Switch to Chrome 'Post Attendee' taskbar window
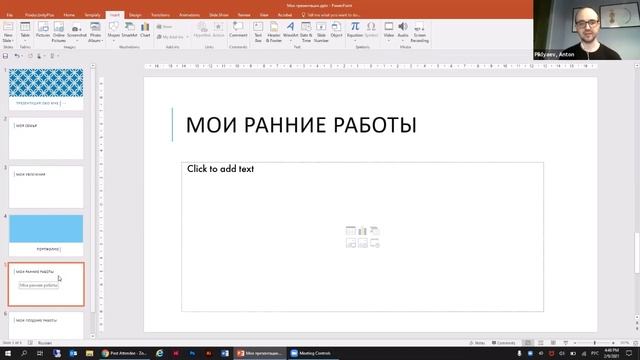Viewport: 640px width, 360px height. click(x=124, y=353)
